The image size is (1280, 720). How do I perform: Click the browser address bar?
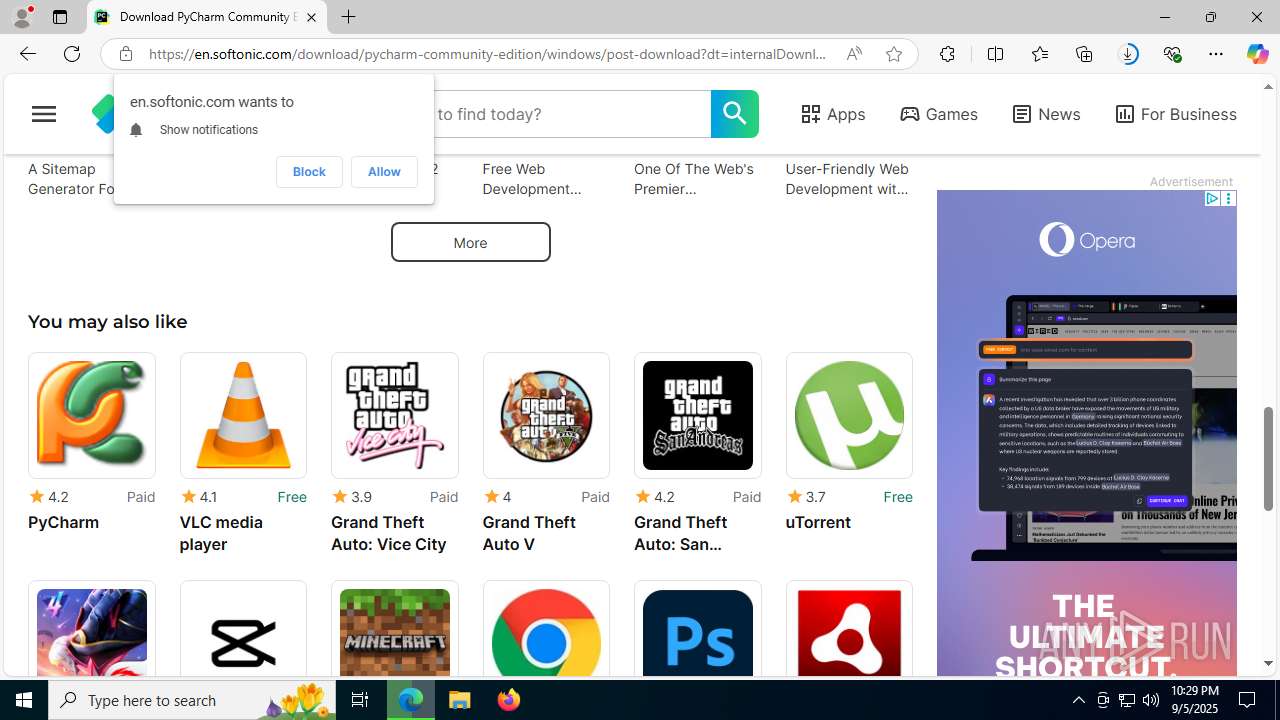click(487, 54)
